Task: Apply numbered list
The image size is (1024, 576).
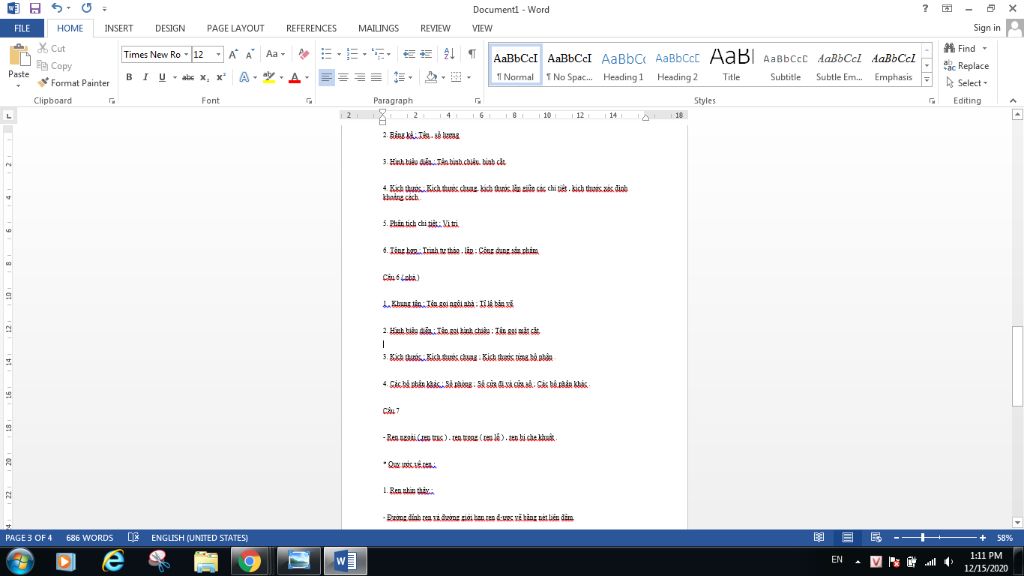Action: pos(353,54)
